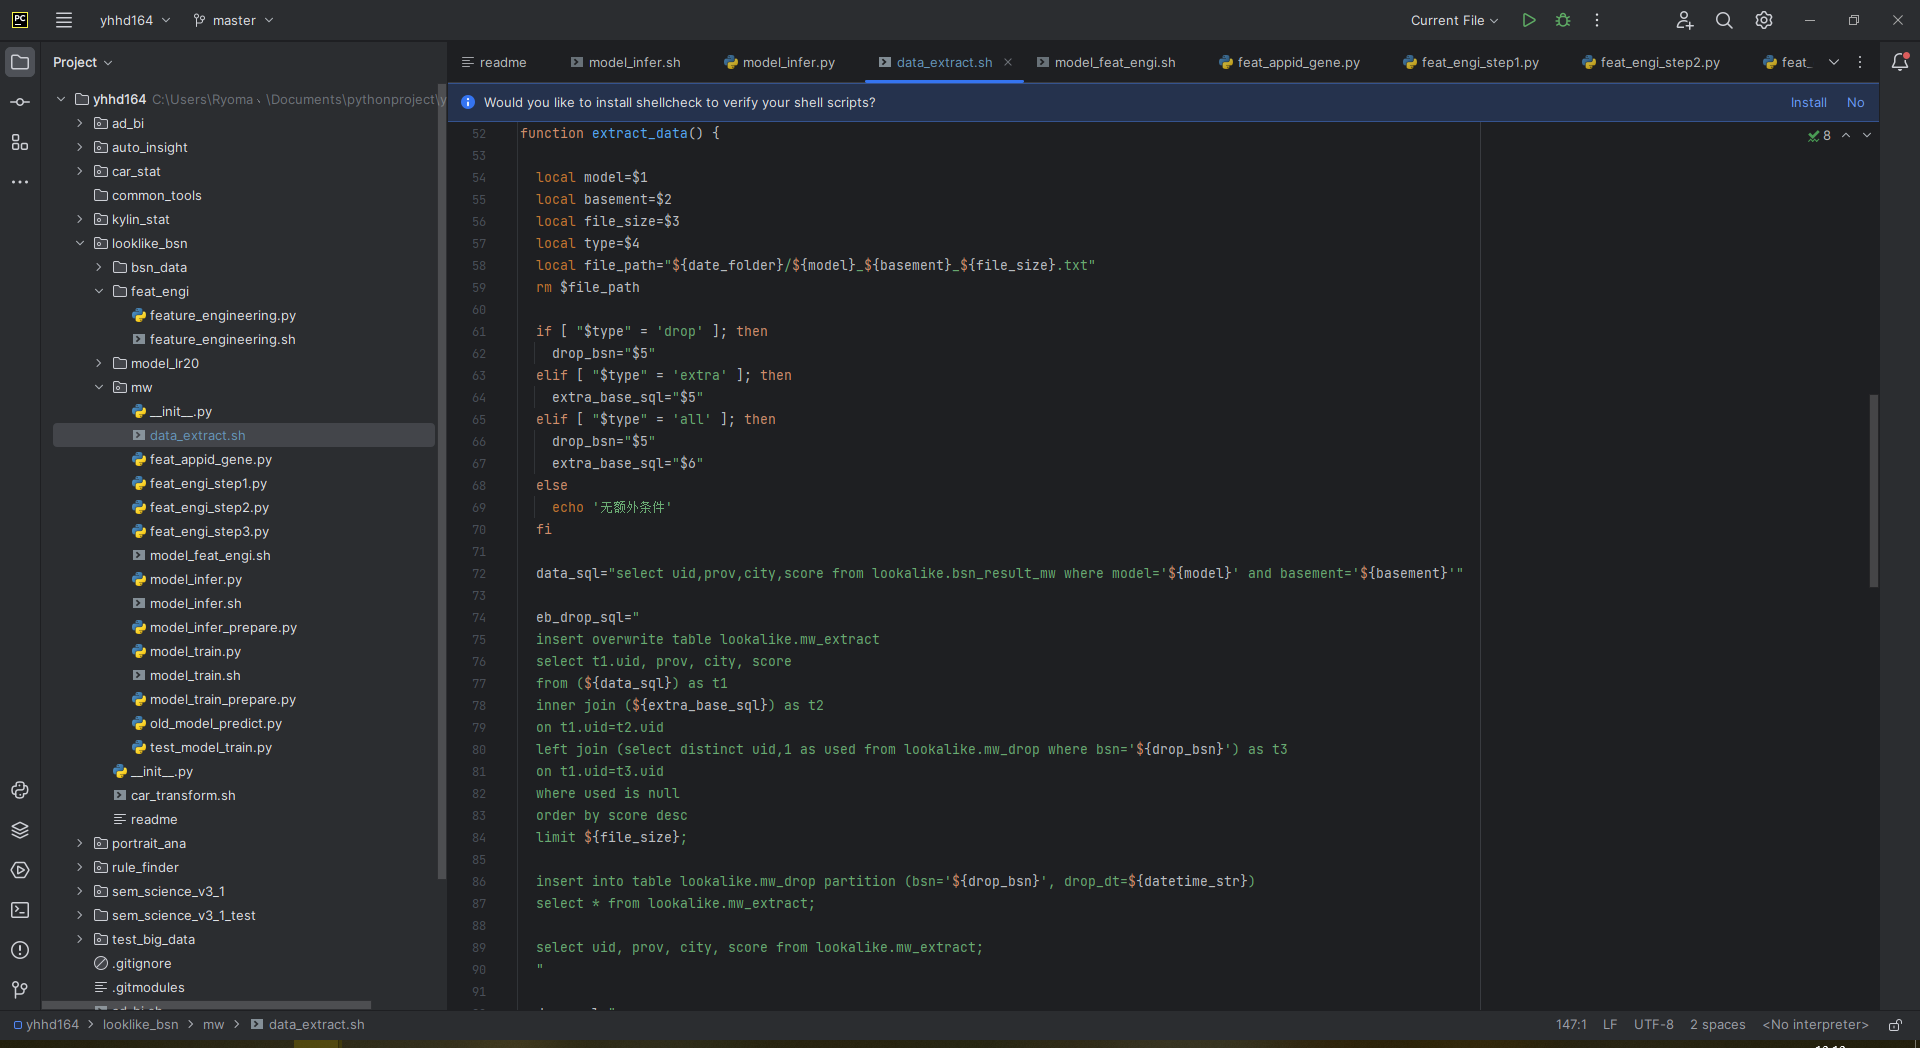
Task: Switch to feat_engi_step1.py tab
Action: [x=1471, y=62]
